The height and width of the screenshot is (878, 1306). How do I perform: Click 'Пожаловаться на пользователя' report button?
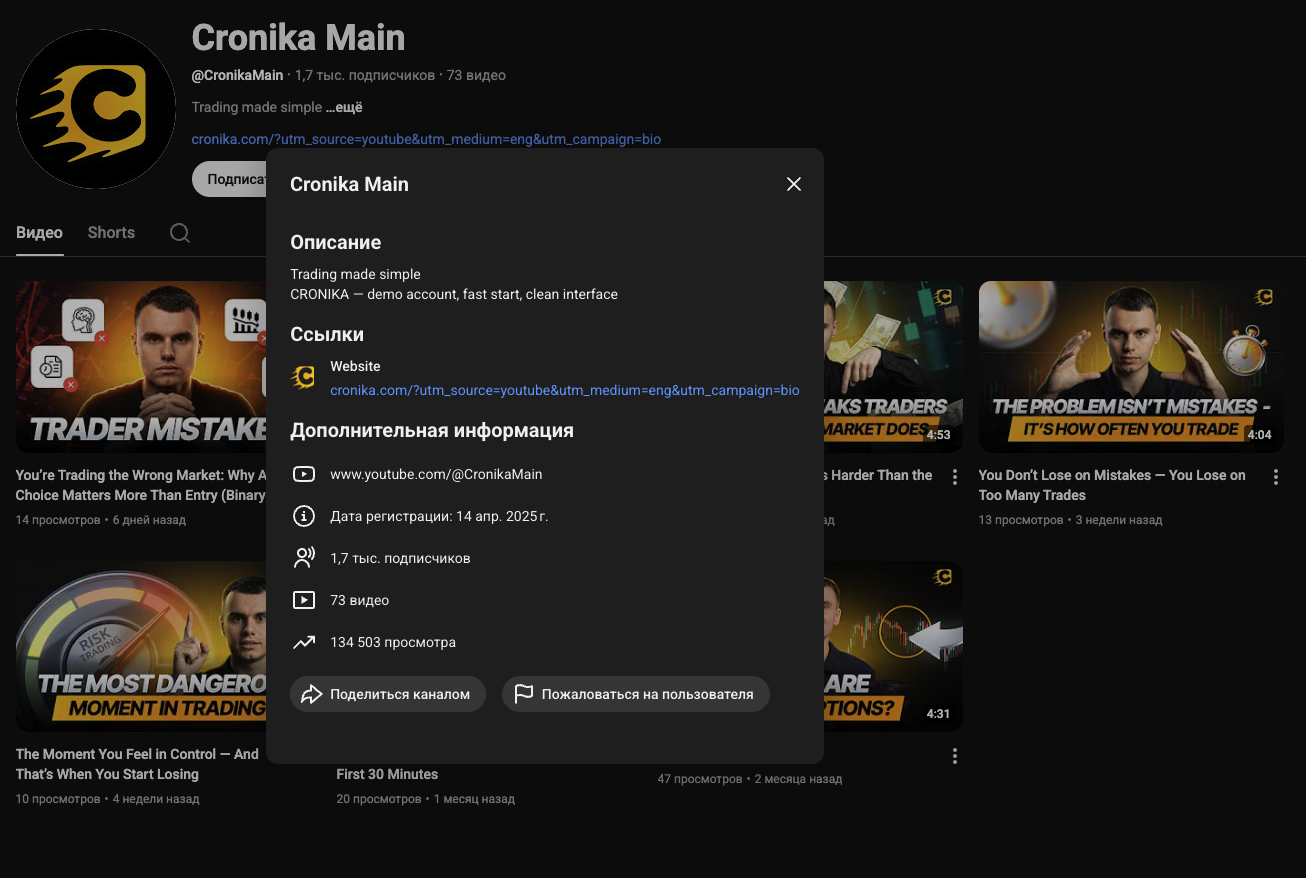tap(636, 694)
